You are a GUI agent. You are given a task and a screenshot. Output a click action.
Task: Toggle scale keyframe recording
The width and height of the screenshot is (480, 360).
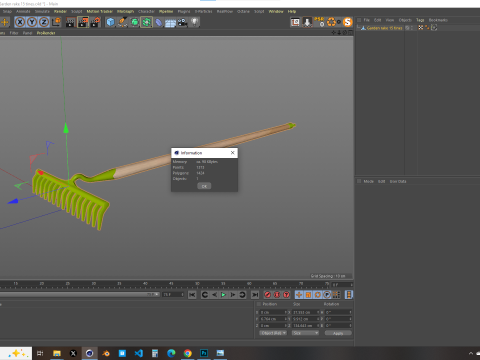click(308, 295)
